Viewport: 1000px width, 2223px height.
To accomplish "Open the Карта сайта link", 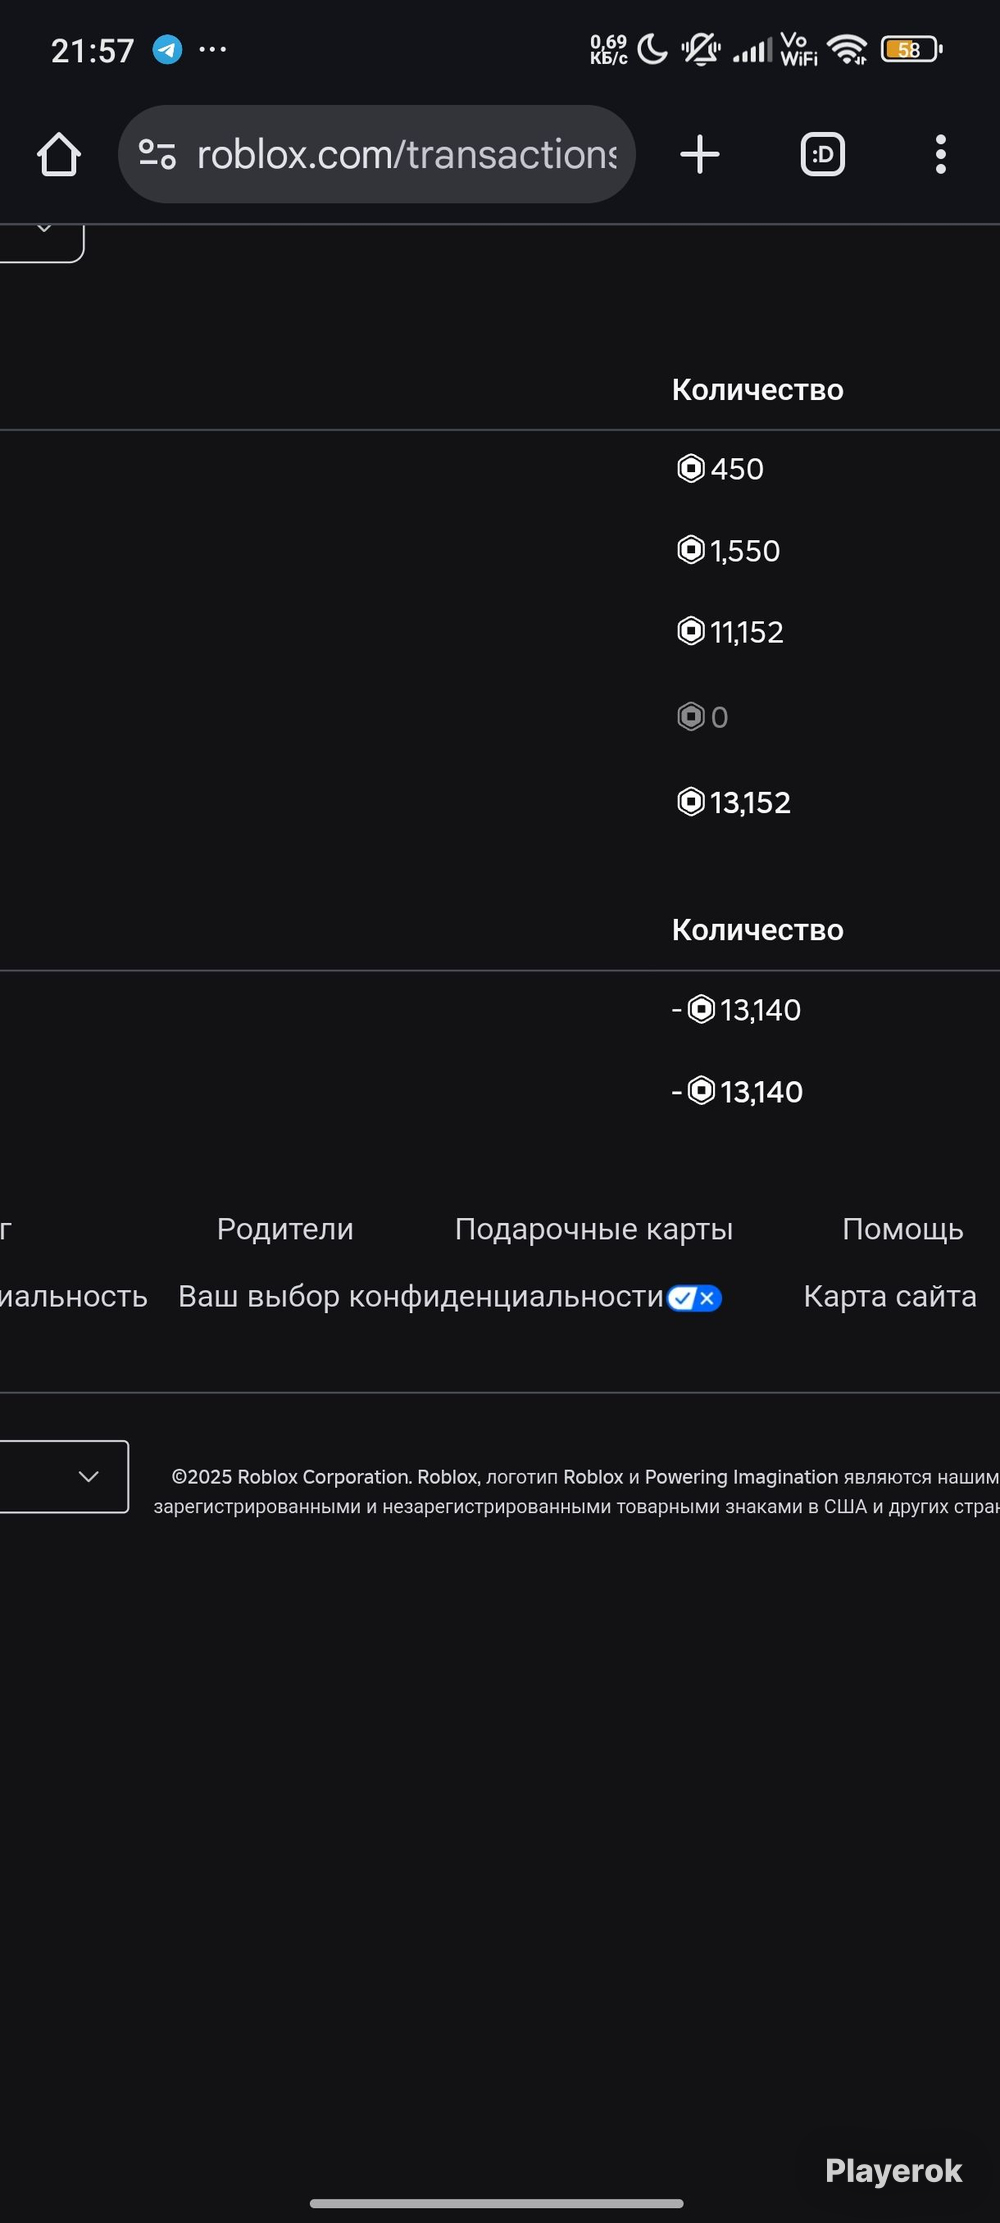I will pos(890,1296).
